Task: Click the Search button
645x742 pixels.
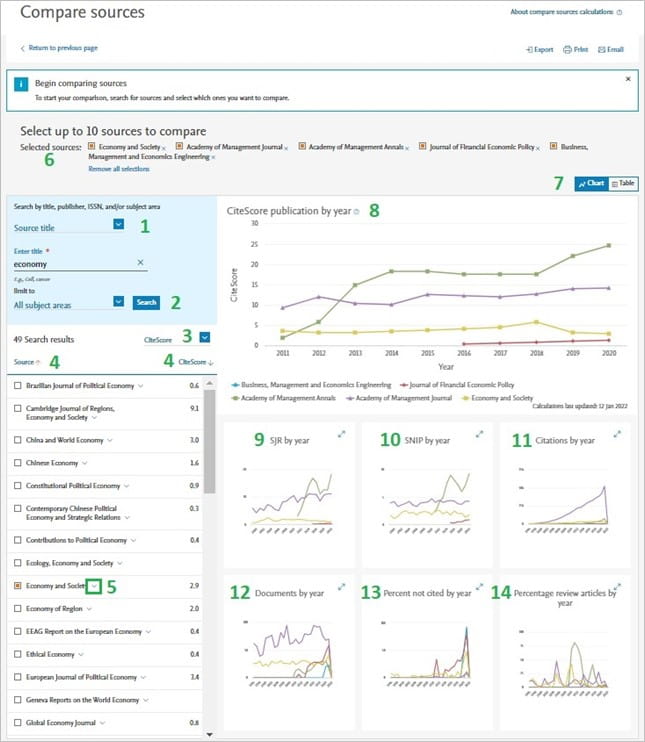Action: [x=146, y=302]
